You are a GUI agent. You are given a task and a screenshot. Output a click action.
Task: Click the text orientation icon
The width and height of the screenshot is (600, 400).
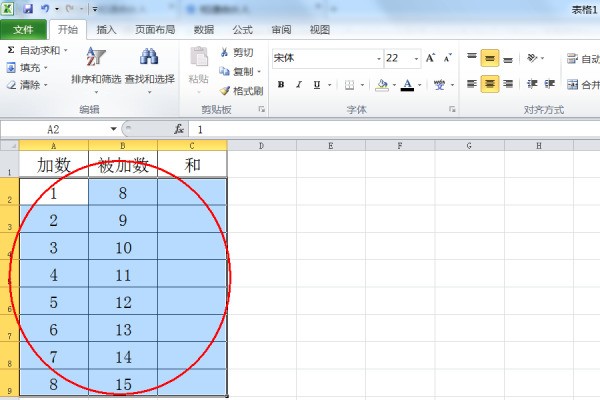[x=532, y=58]
